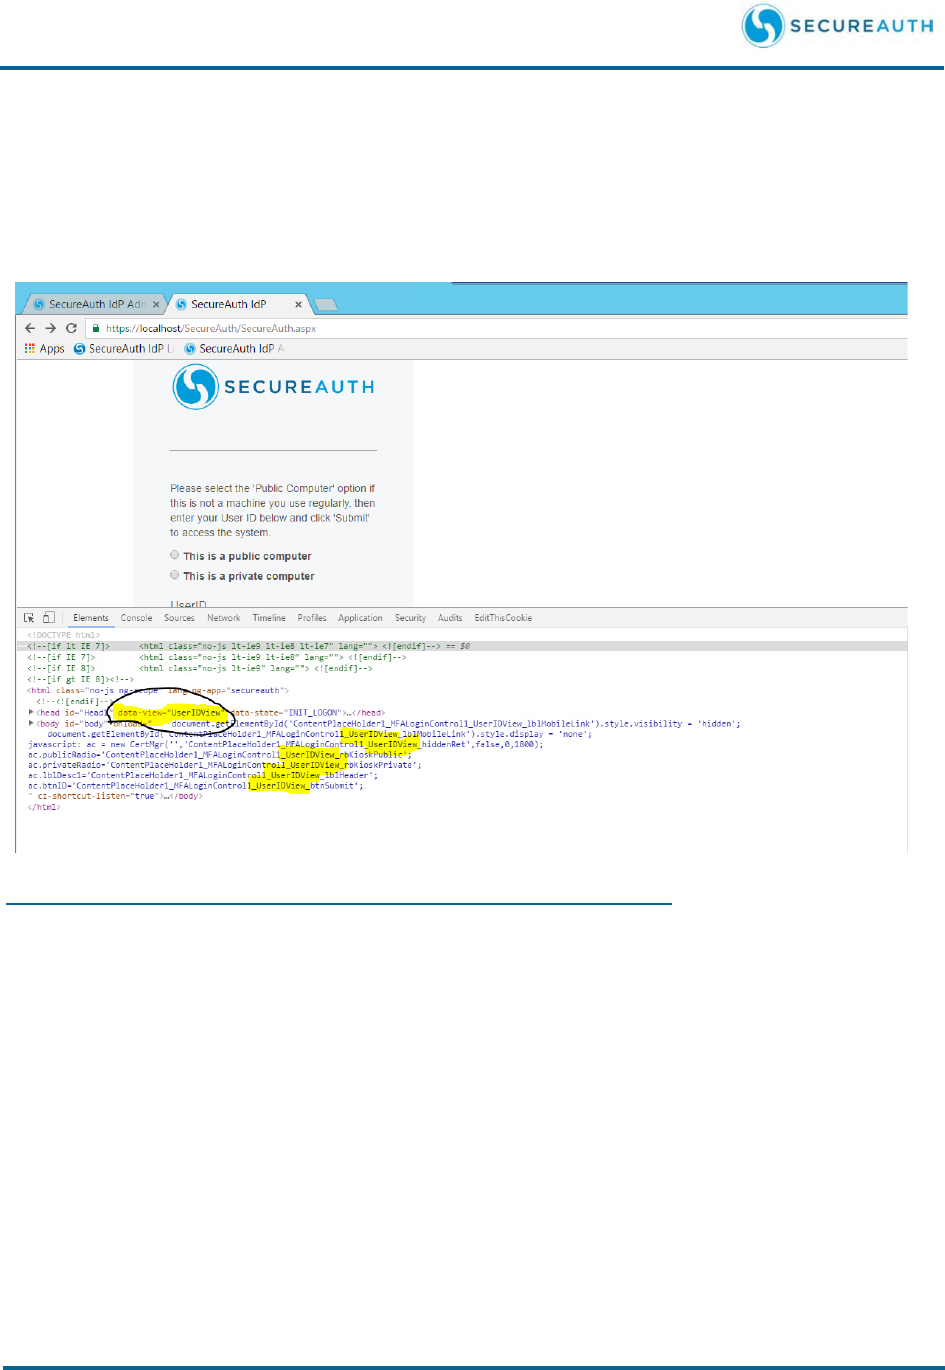This screenshot has height=1370, width=945.
Task: Open the Security panel in DevTools
Action: point(410,618)
